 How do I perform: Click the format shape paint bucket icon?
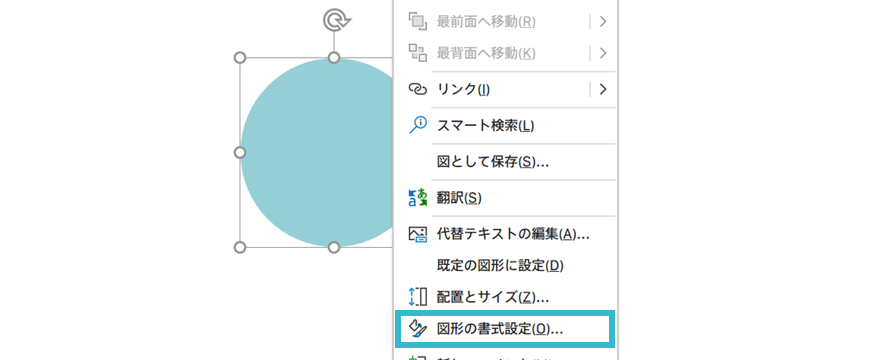coord(417,328)
